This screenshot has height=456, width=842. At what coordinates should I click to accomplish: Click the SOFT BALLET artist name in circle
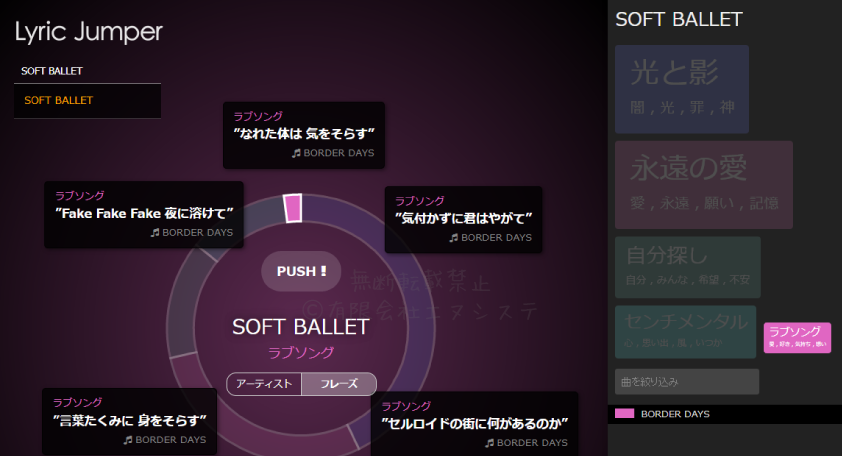[301, 327]
